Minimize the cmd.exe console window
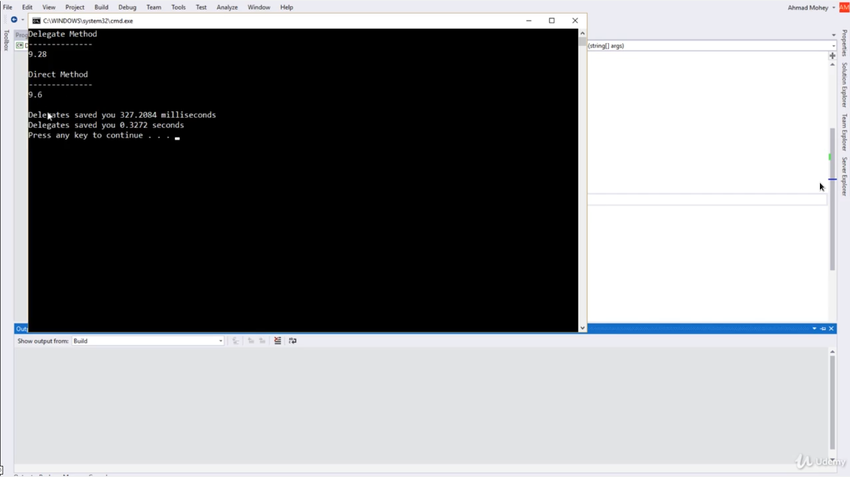 click(529, 21)
